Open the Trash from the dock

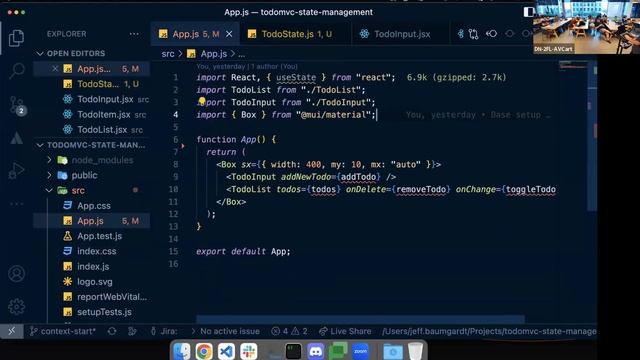pos(415,351)
